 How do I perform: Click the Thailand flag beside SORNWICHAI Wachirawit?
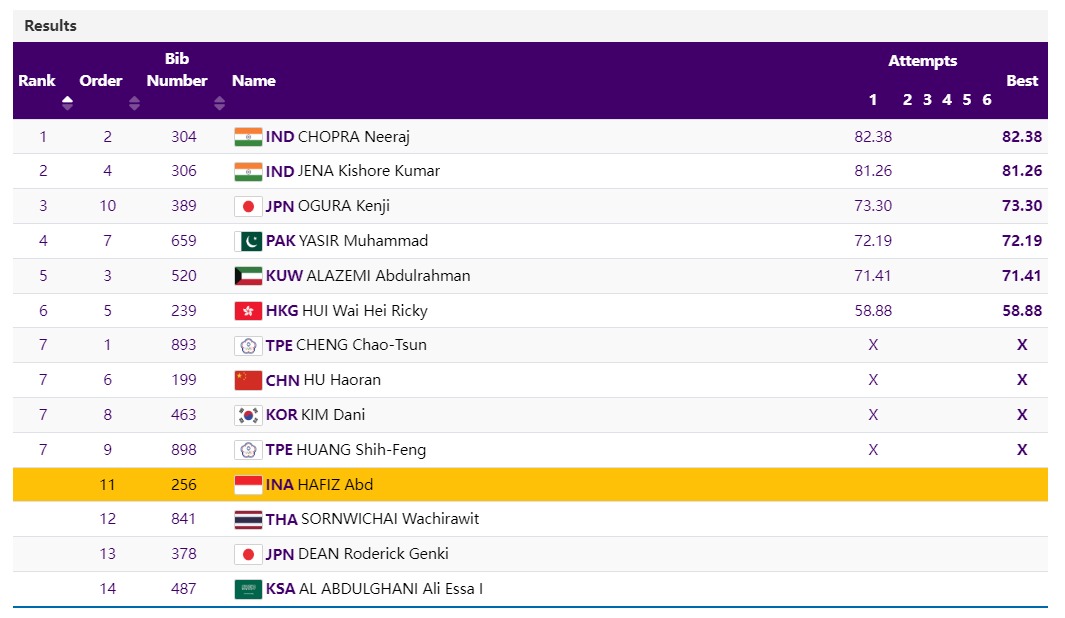pyautogui.click(x=247, y=519)
